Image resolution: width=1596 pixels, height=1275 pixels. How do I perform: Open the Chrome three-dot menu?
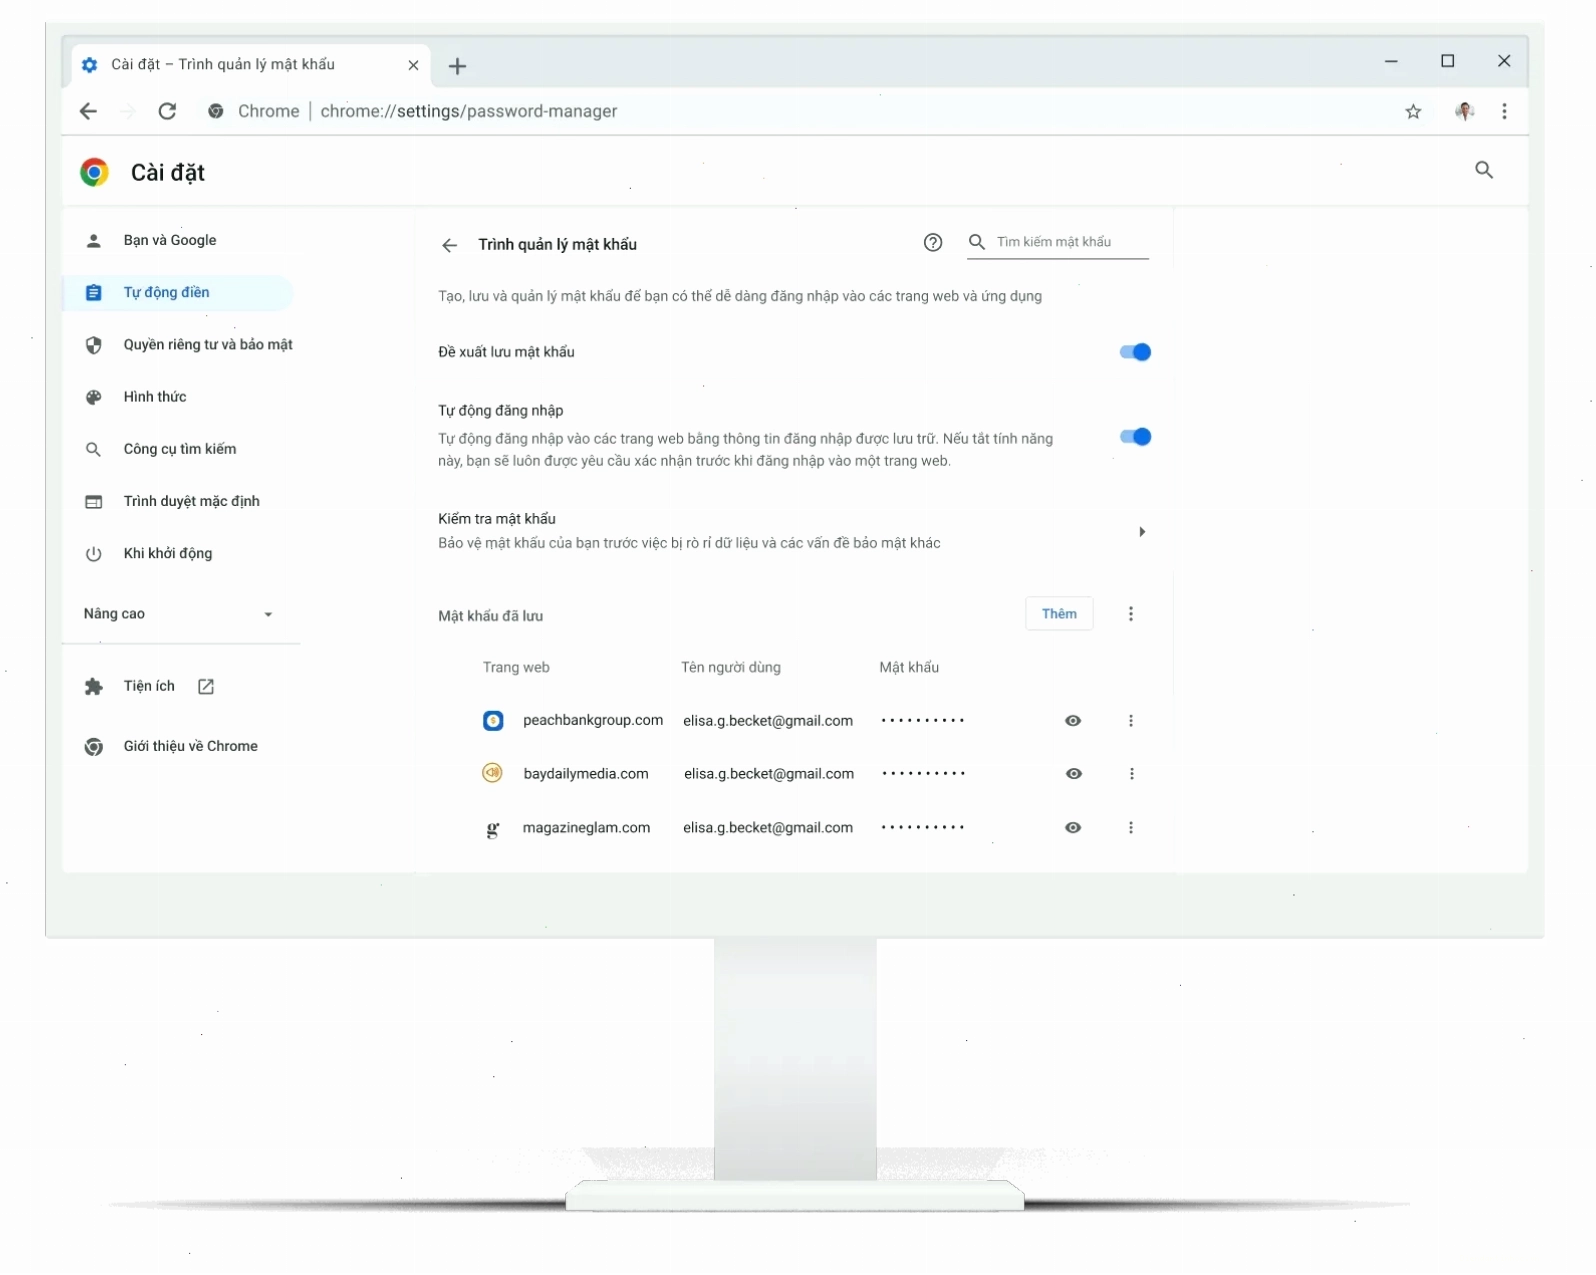tap(1504, 112)
